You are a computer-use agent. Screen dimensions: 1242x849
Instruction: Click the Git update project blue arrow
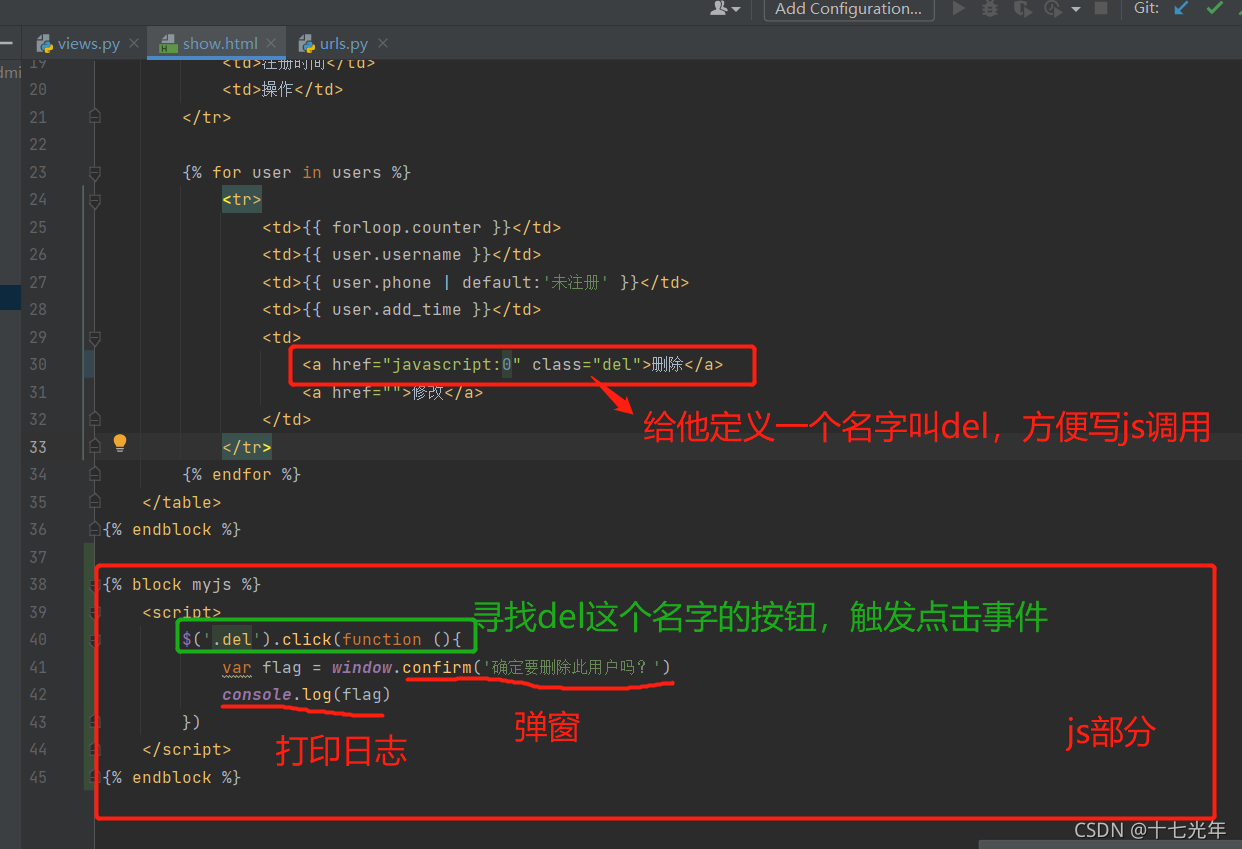(1181, 8)
